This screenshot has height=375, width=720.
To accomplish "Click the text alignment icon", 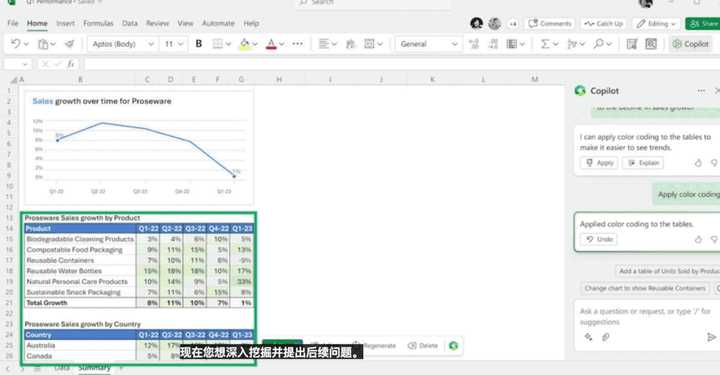I will [x=324, y=44].
